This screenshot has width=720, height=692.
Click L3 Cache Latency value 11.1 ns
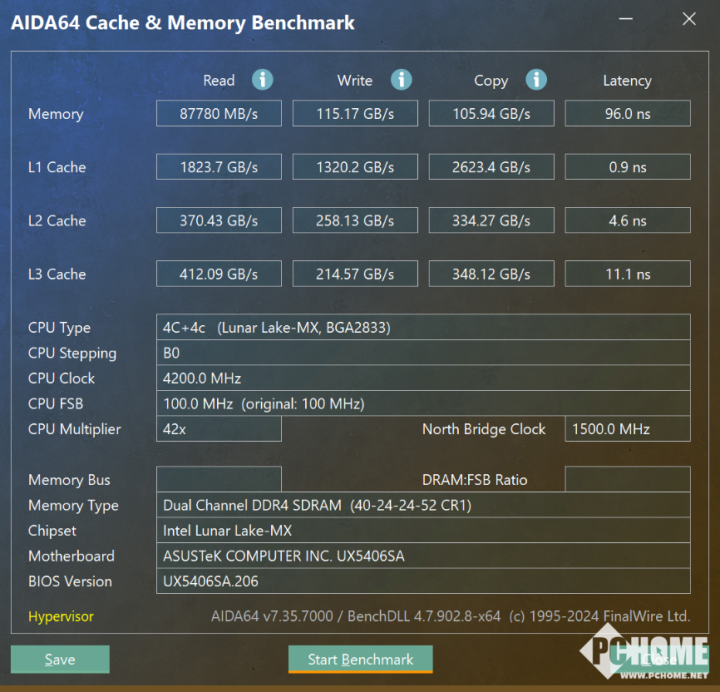point(628,274)
